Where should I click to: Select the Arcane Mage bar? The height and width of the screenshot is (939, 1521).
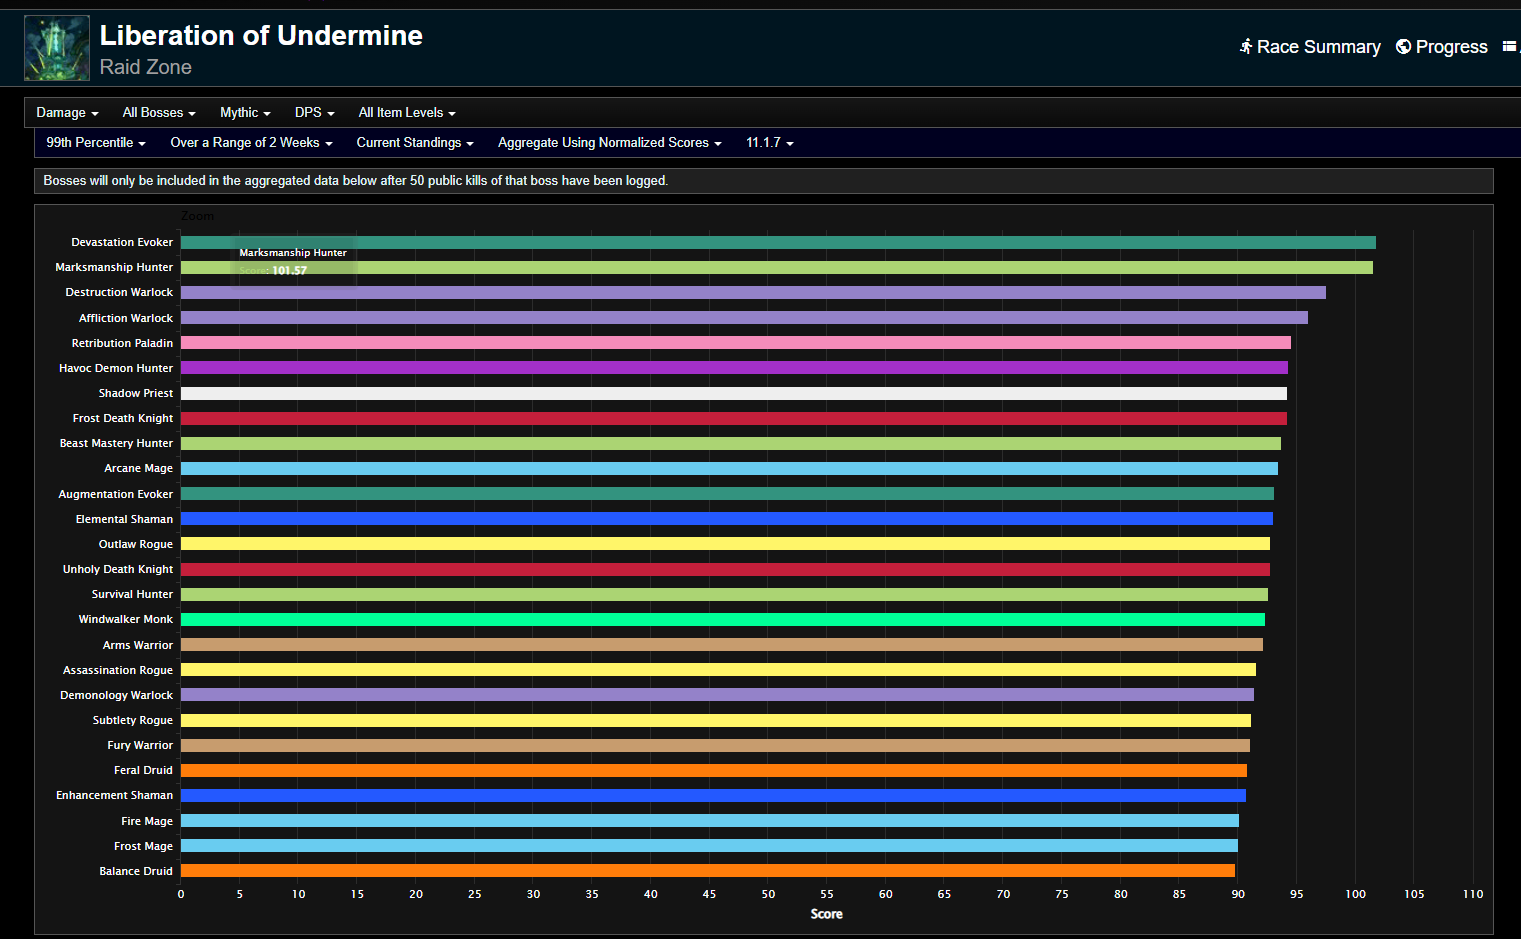pyautogui.click(x=729, y=468)
